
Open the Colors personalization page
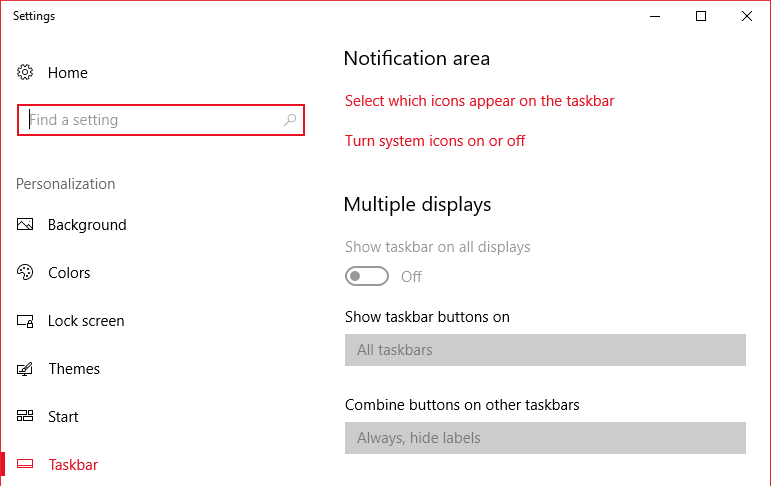tap(69, 273)
